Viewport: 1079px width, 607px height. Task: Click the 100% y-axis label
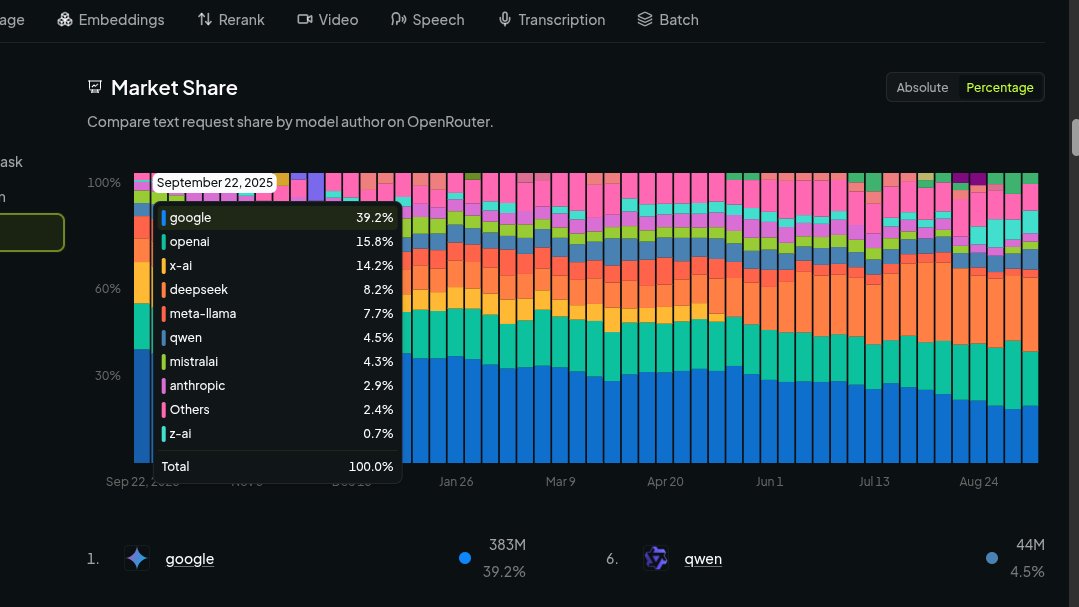[104, 182]
